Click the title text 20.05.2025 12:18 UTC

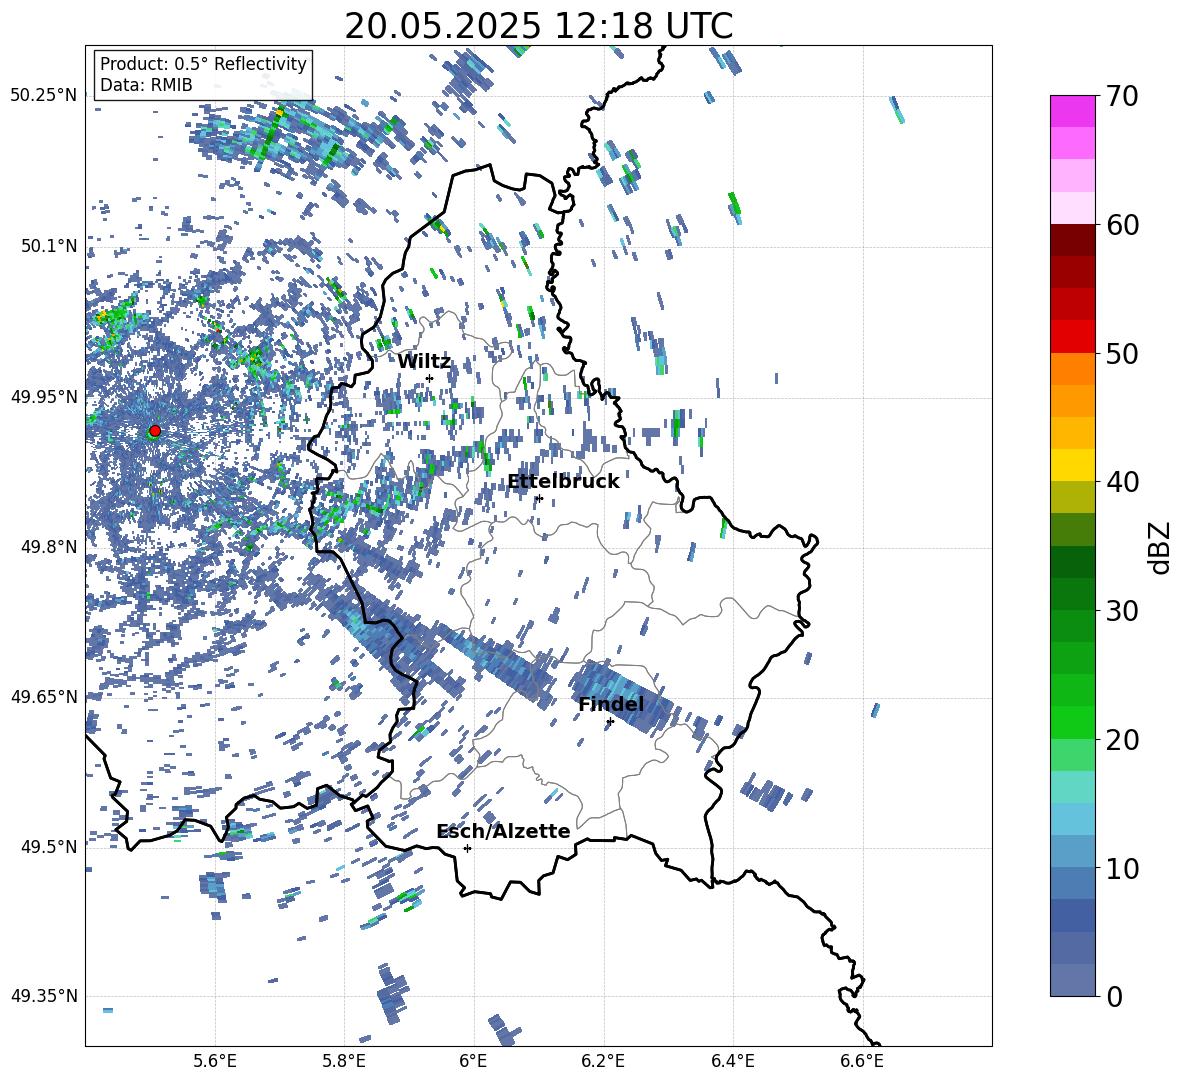[x=538, y=26]
